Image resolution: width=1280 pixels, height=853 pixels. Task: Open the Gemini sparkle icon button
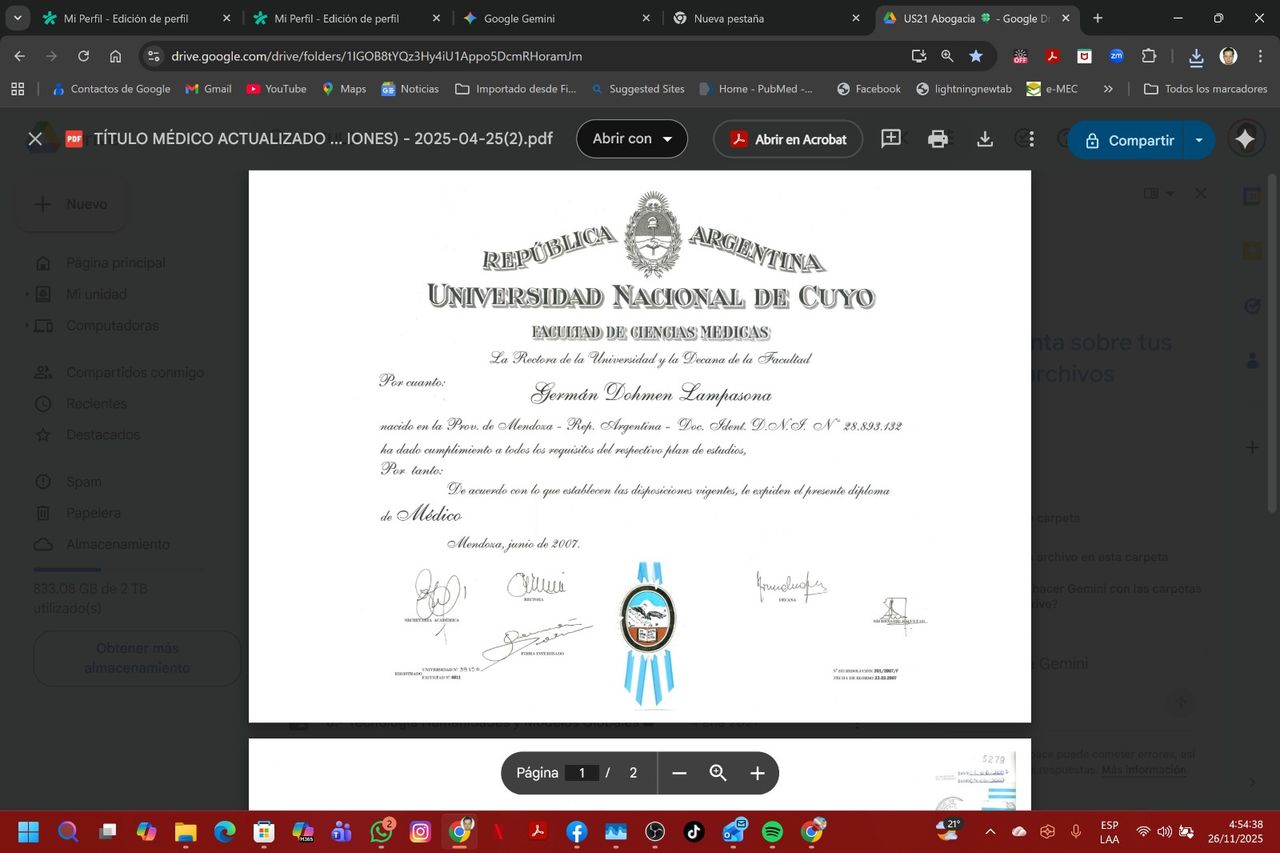click(x=1245, y=140)
